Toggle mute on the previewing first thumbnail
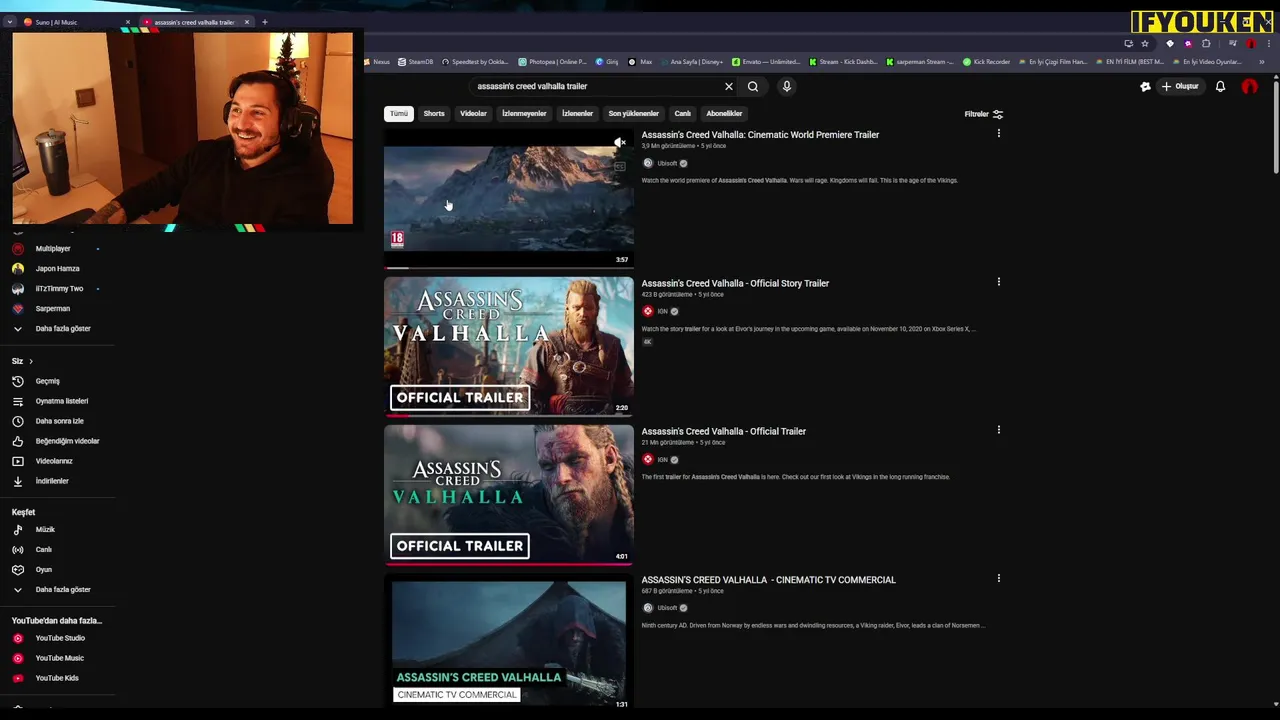Screen dimensions: 1280x720 pos(620,143)
